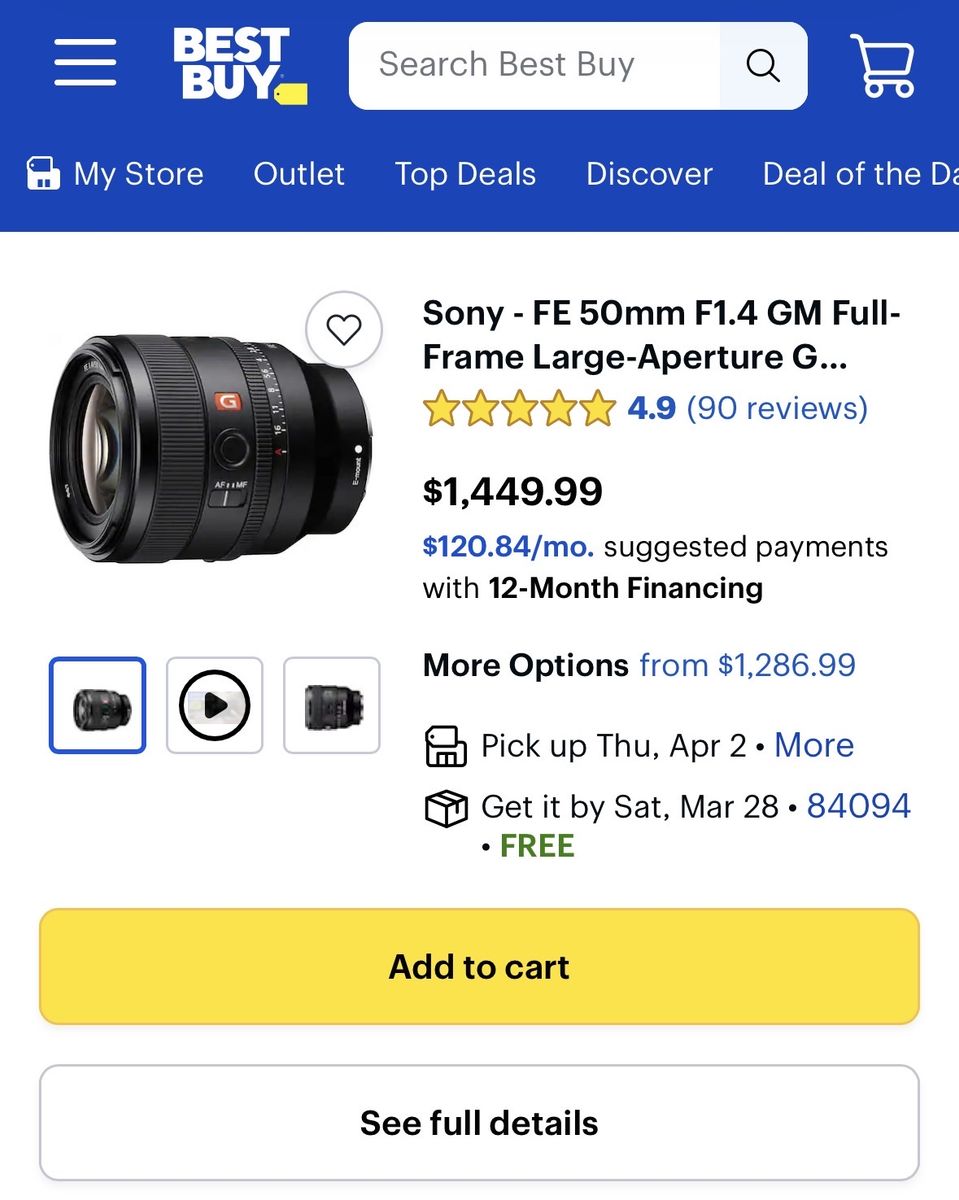Type in the Search Best Buy field
The height and width of the screenshot is (1200, 959).
[535, 65]
